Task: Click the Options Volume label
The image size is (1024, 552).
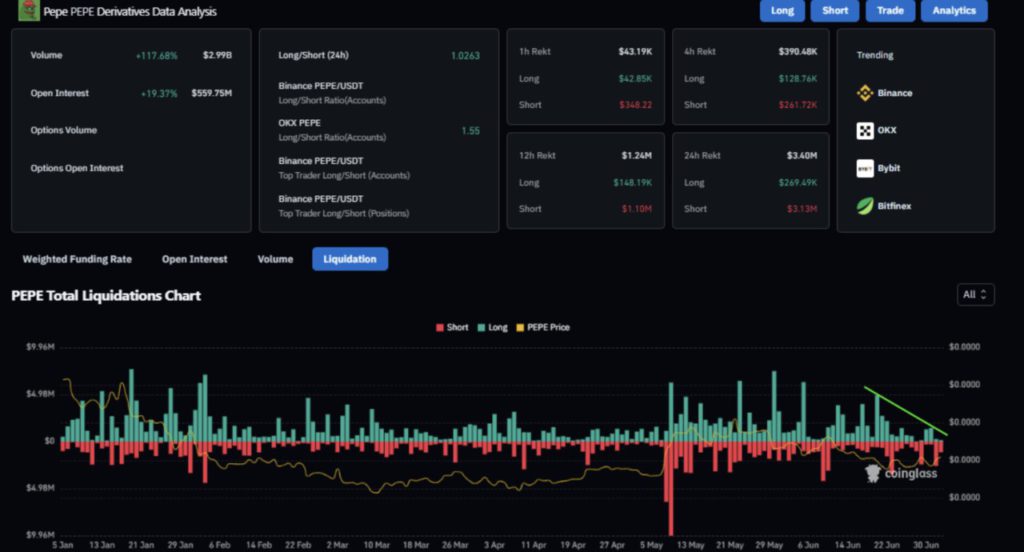Action: tap(63, 131)
